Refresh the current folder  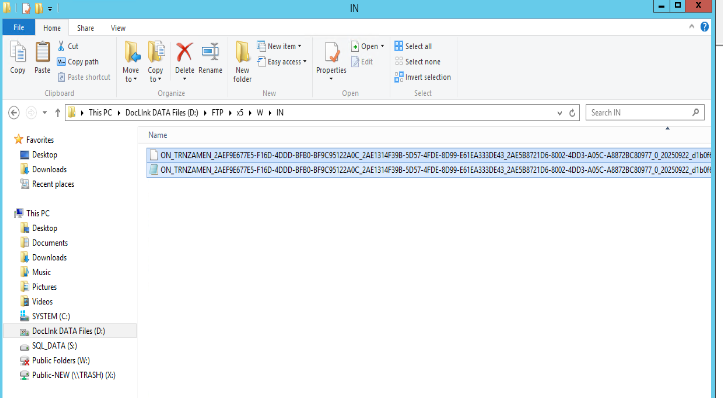click(572, 113)
